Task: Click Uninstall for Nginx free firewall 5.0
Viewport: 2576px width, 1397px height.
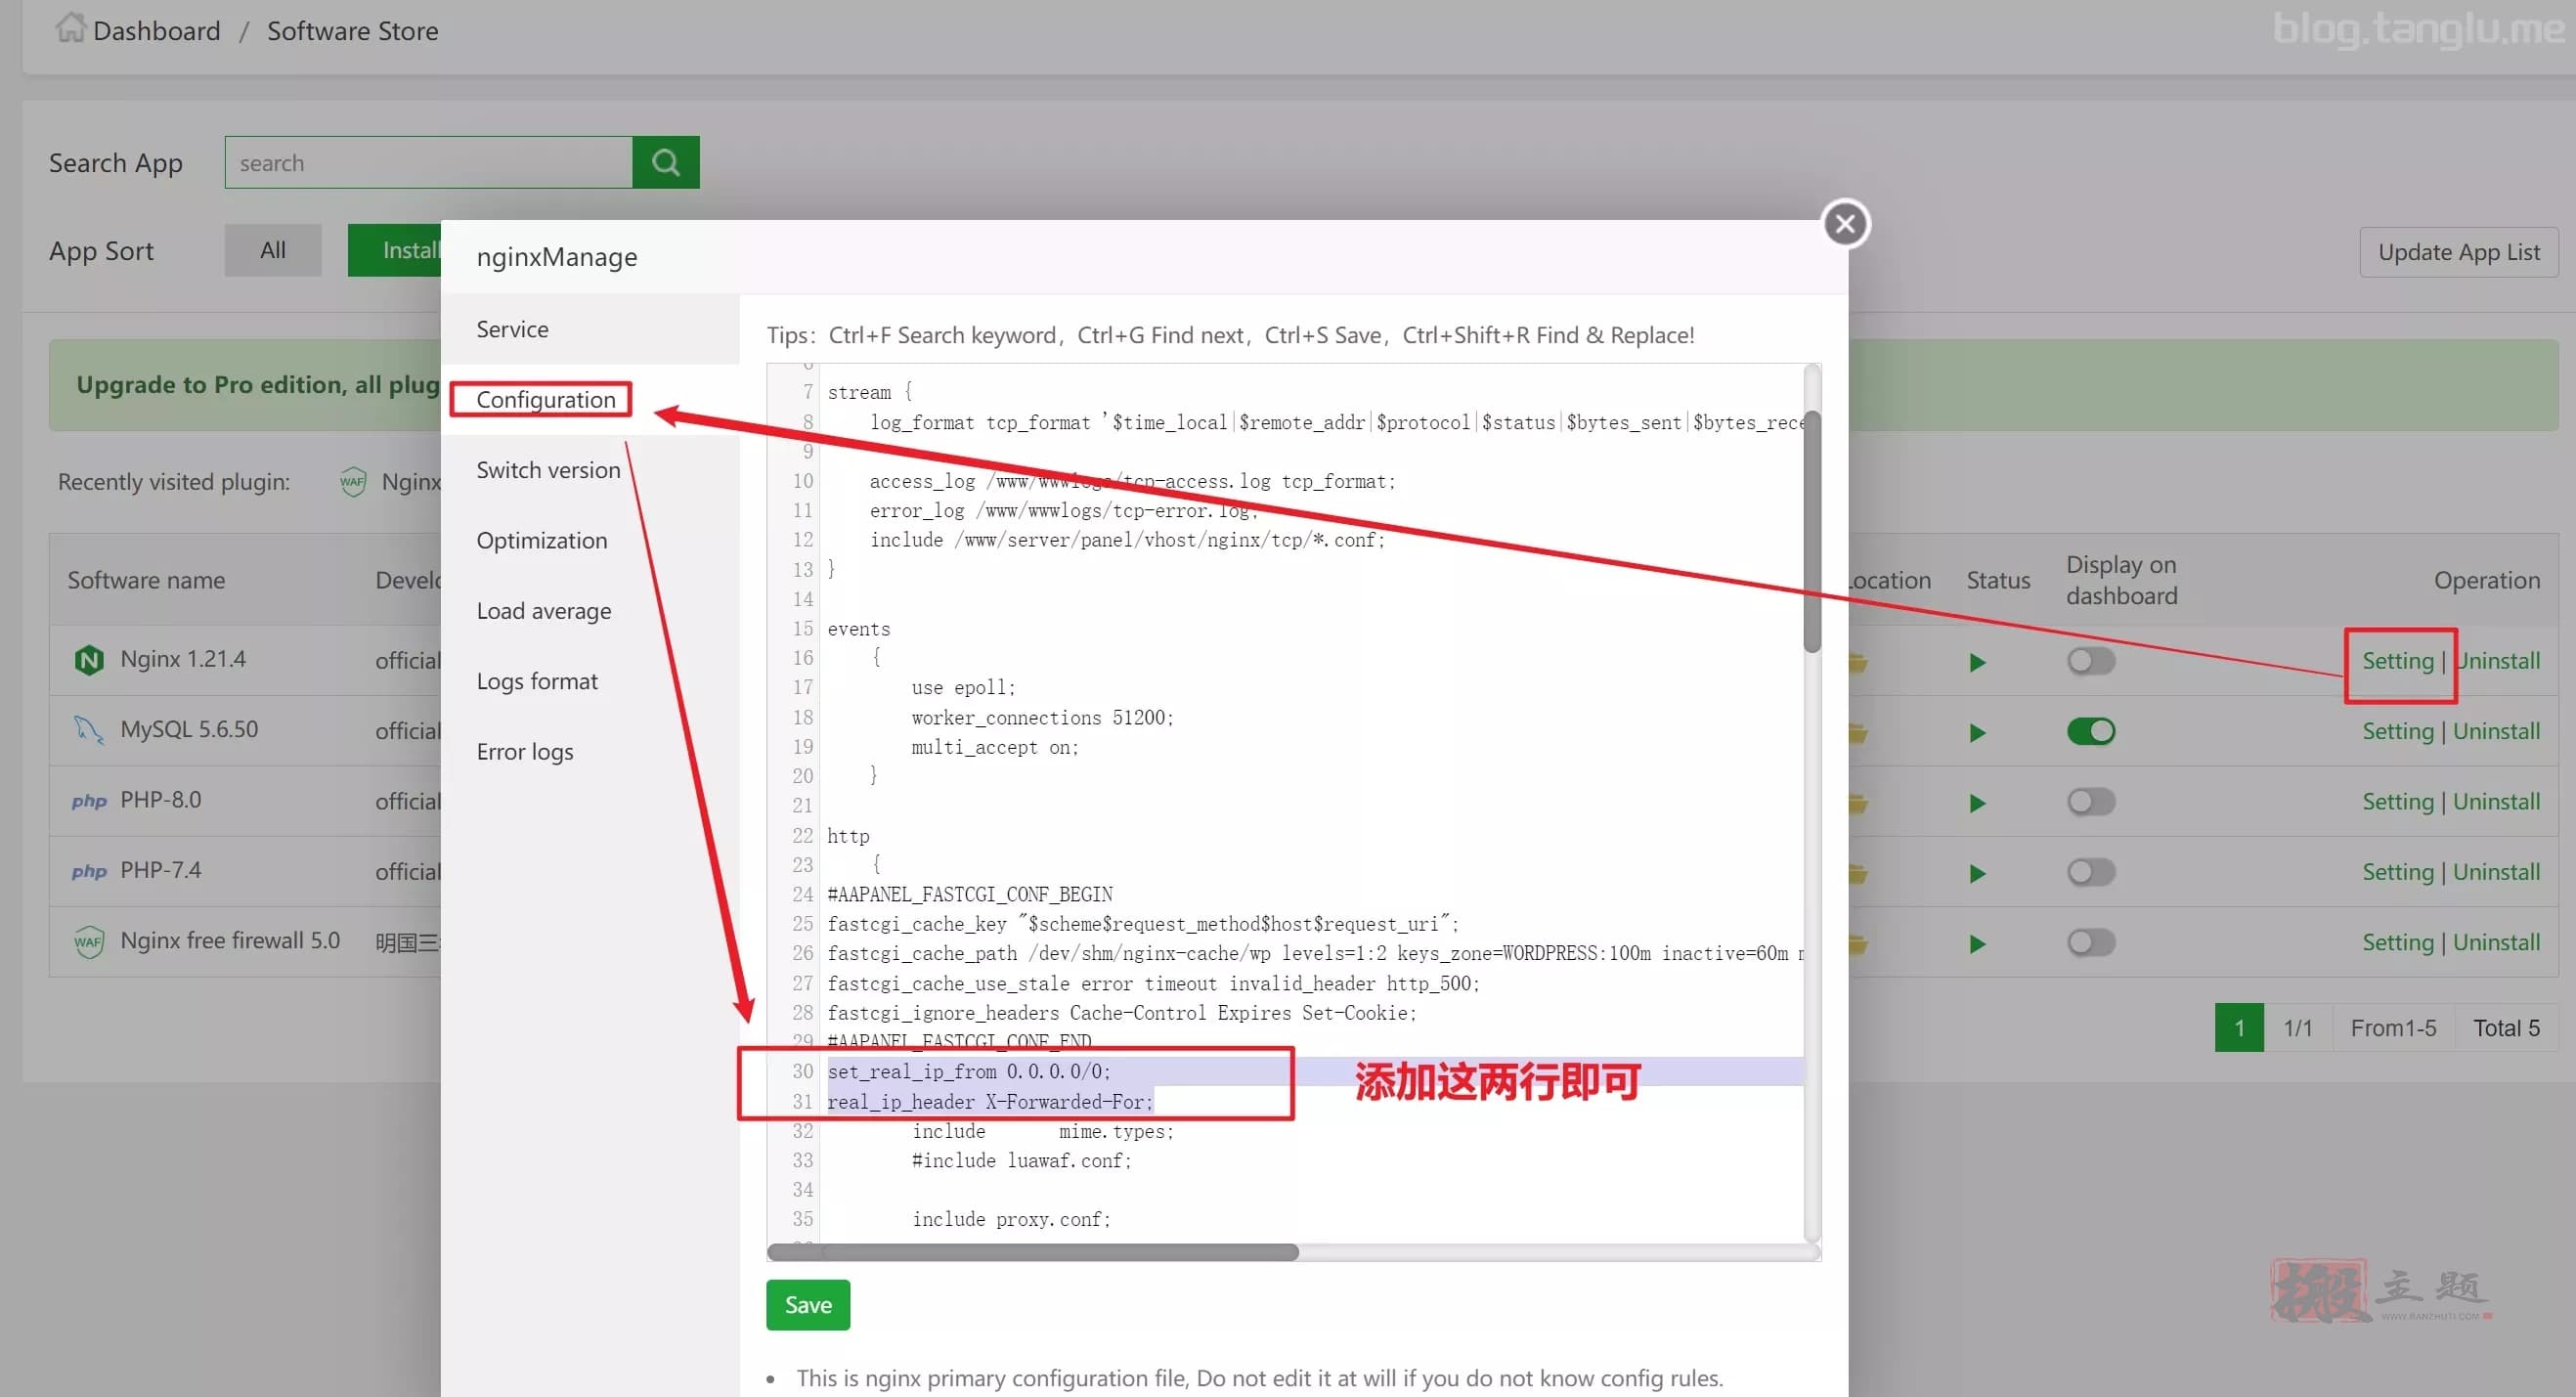Action: pos(2497,942)
